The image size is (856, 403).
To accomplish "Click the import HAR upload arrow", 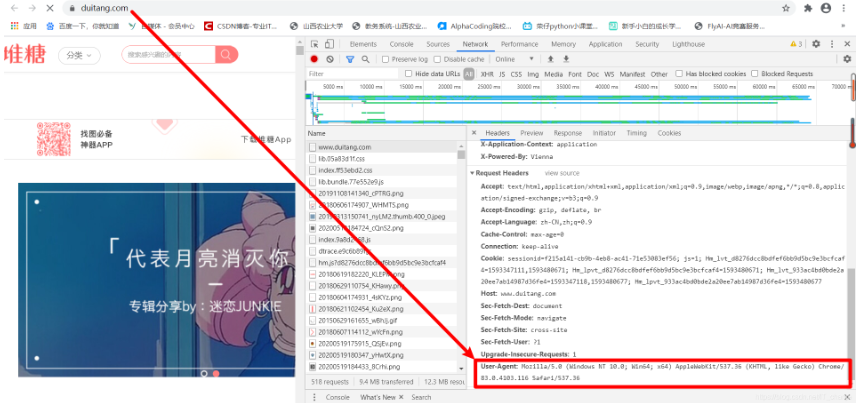I will 550,59.
